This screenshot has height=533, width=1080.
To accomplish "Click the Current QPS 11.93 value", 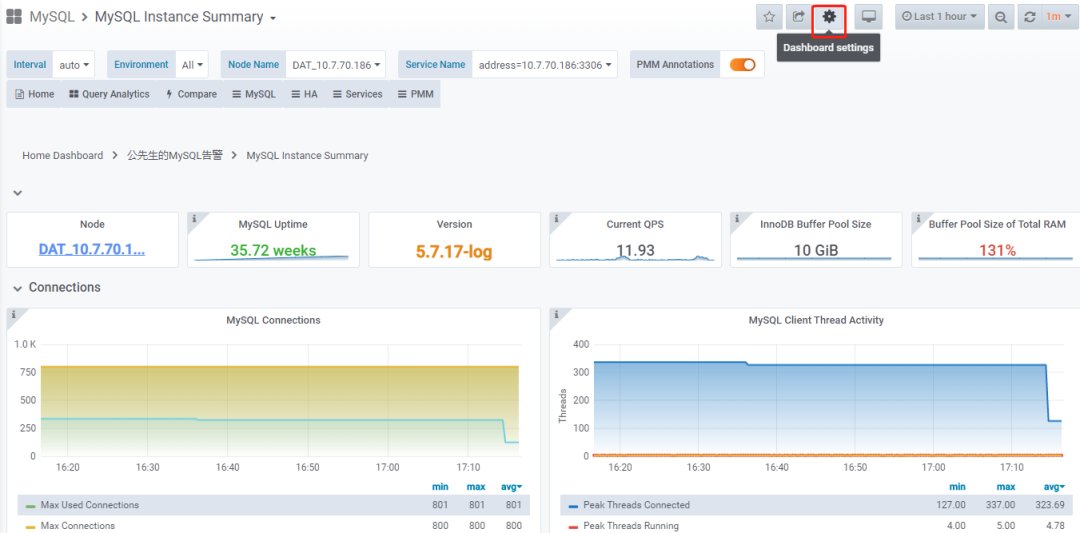I will (635, 250).
